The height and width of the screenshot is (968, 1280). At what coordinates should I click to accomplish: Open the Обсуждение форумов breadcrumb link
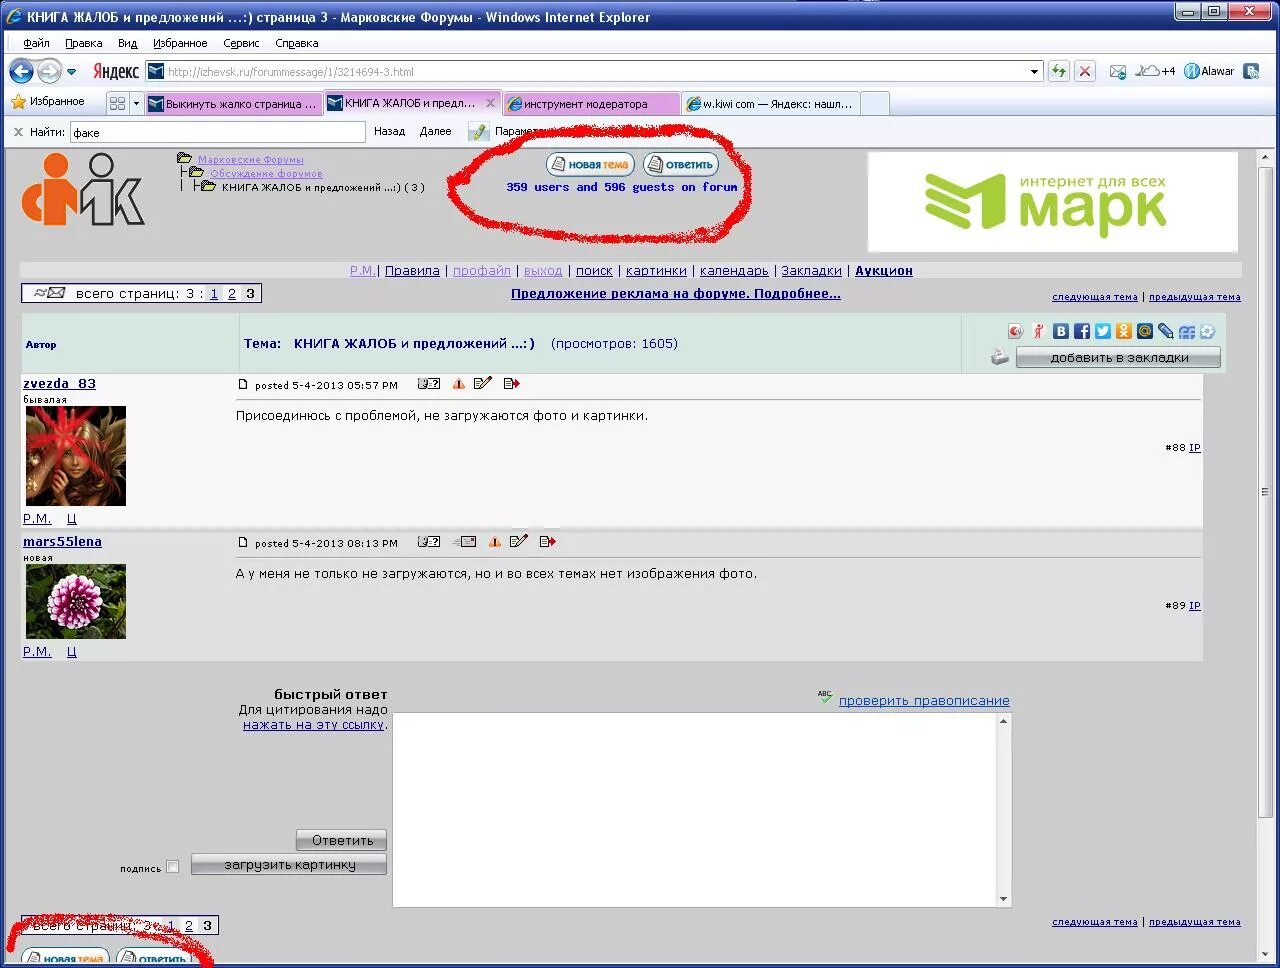pyautogui.click(x=266, y=174)
